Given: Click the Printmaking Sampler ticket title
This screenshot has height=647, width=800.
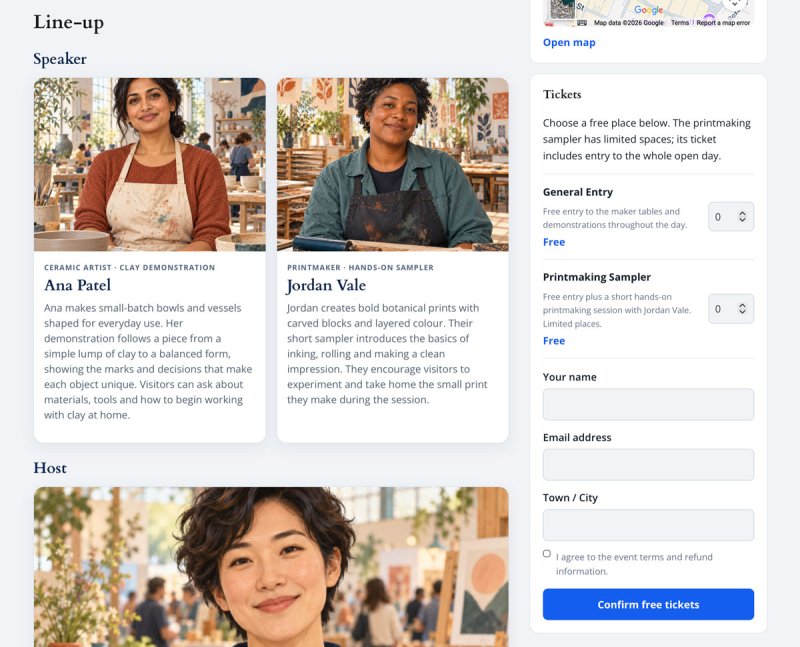Looking at the screenshot, I should click(596, 277).
